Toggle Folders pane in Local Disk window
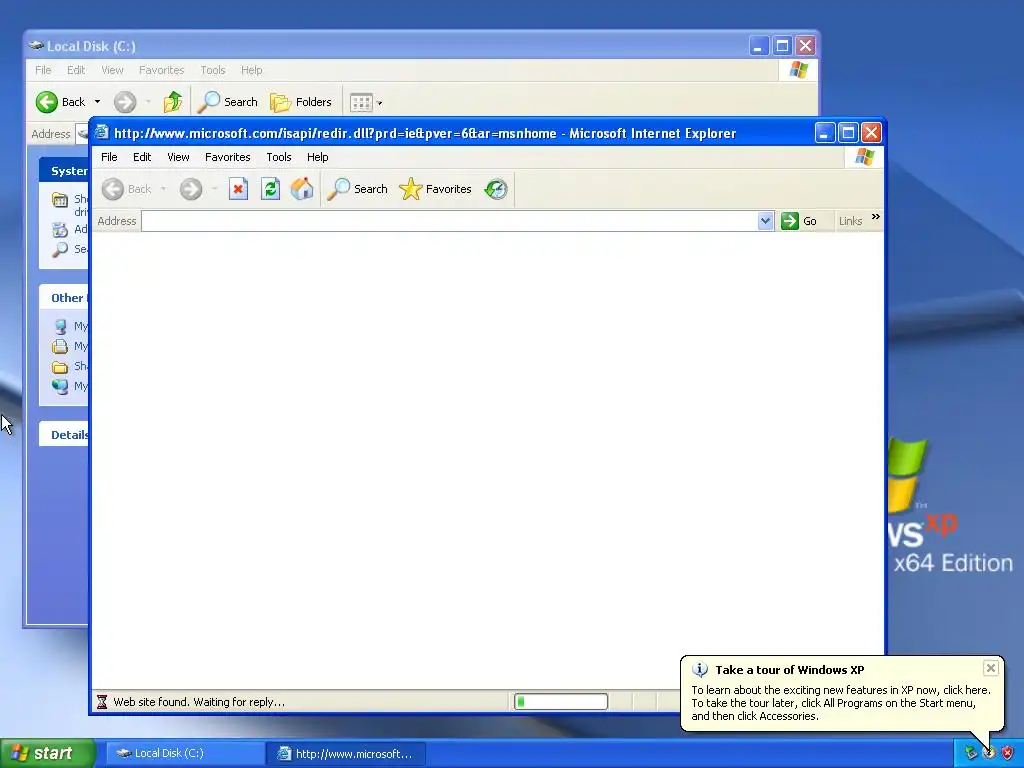 [x=301, y=102]
